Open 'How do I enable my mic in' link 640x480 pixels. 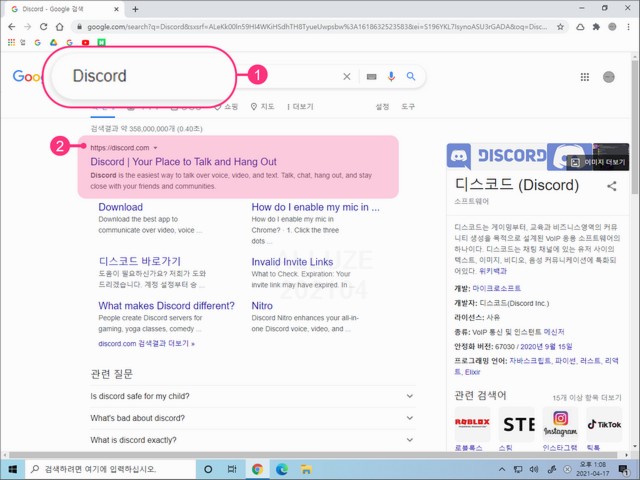coord(315,207)
